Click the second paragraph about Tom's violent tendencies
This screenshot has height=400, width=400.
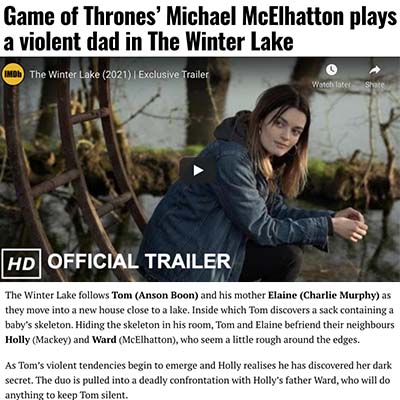(198, 380)
